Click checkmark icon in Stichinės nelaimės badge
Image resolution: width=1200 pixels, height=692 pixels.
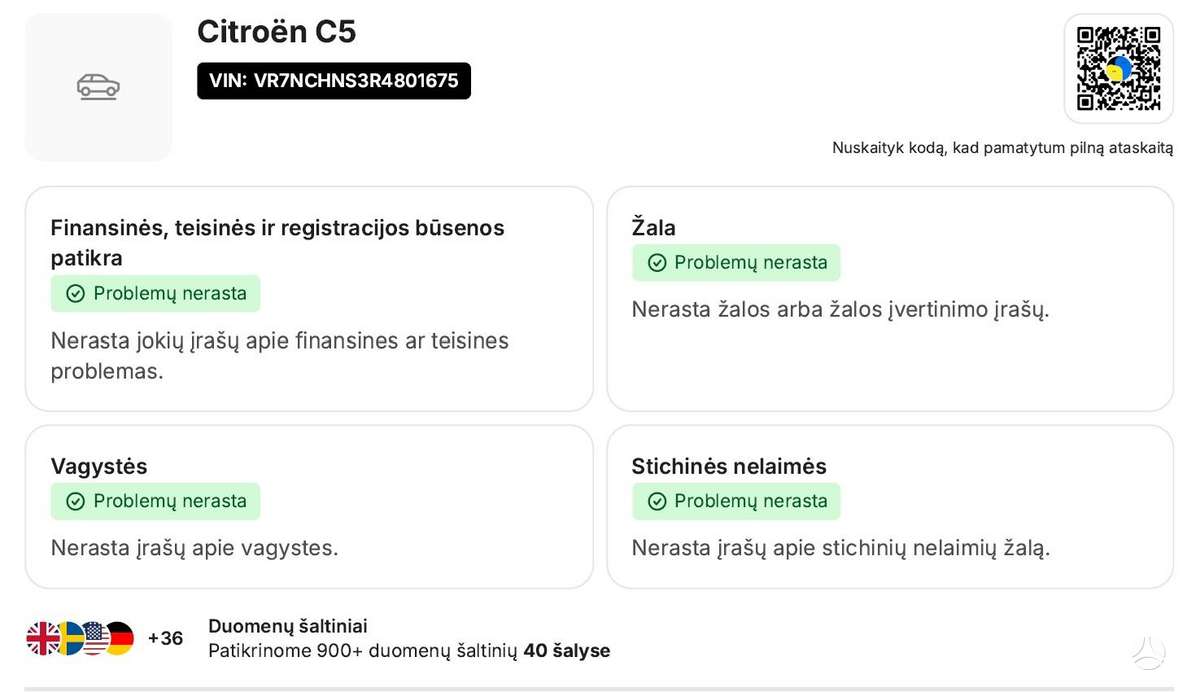coord(657,502)
